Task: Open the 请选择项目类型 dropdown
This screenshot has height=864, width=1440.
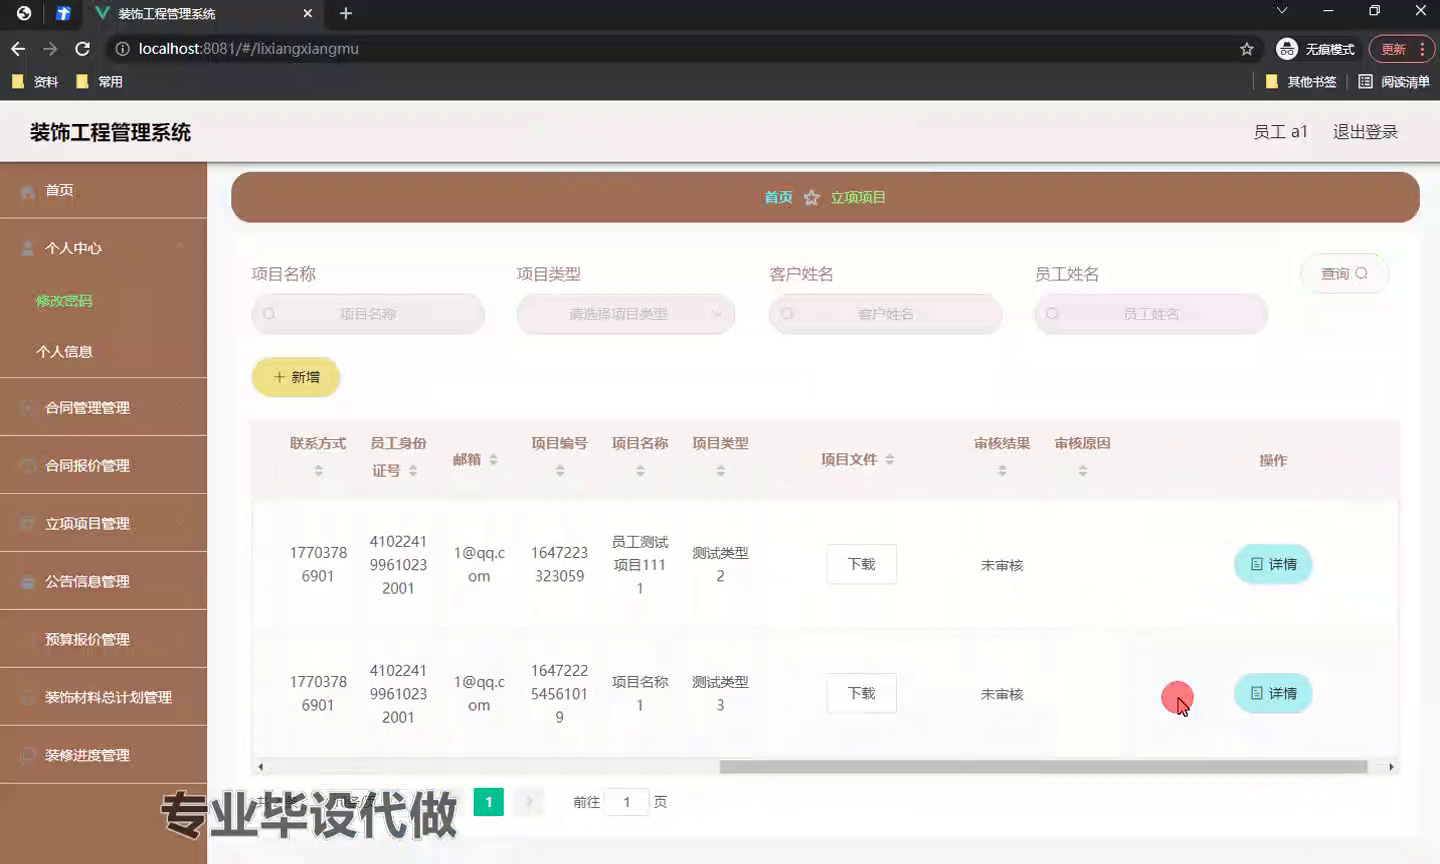Action: point(626,314)
